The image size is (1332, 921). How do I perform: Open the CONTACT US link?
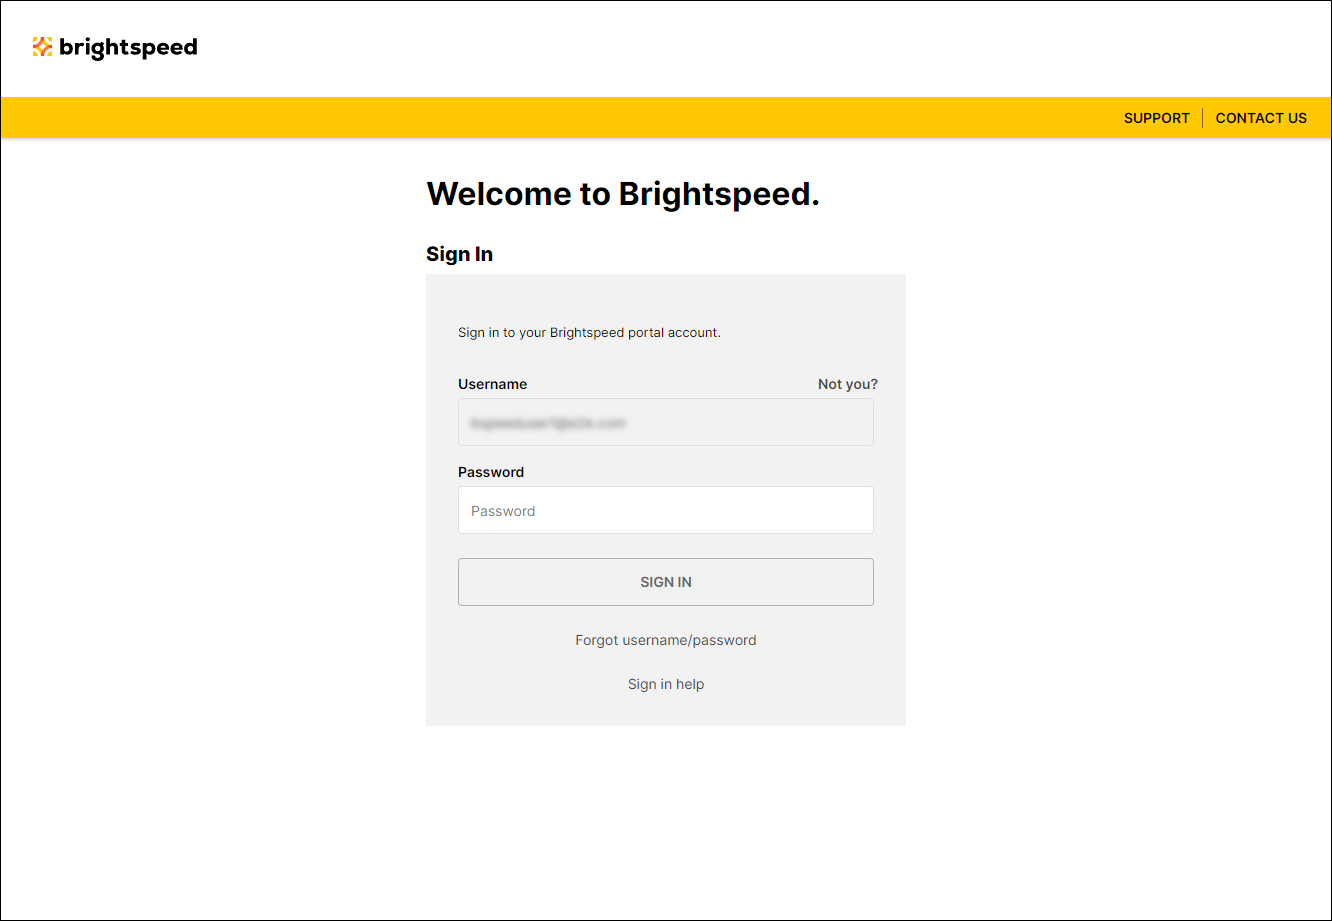[1261, 118]
